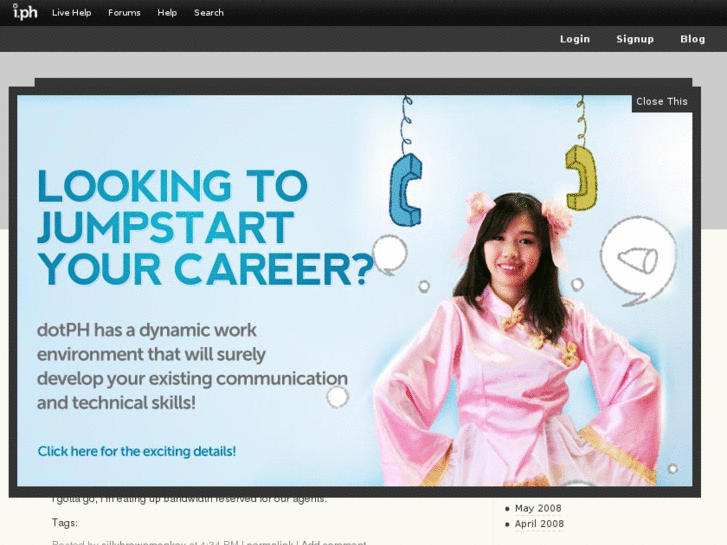Open the April 2008 archive link

539,524
